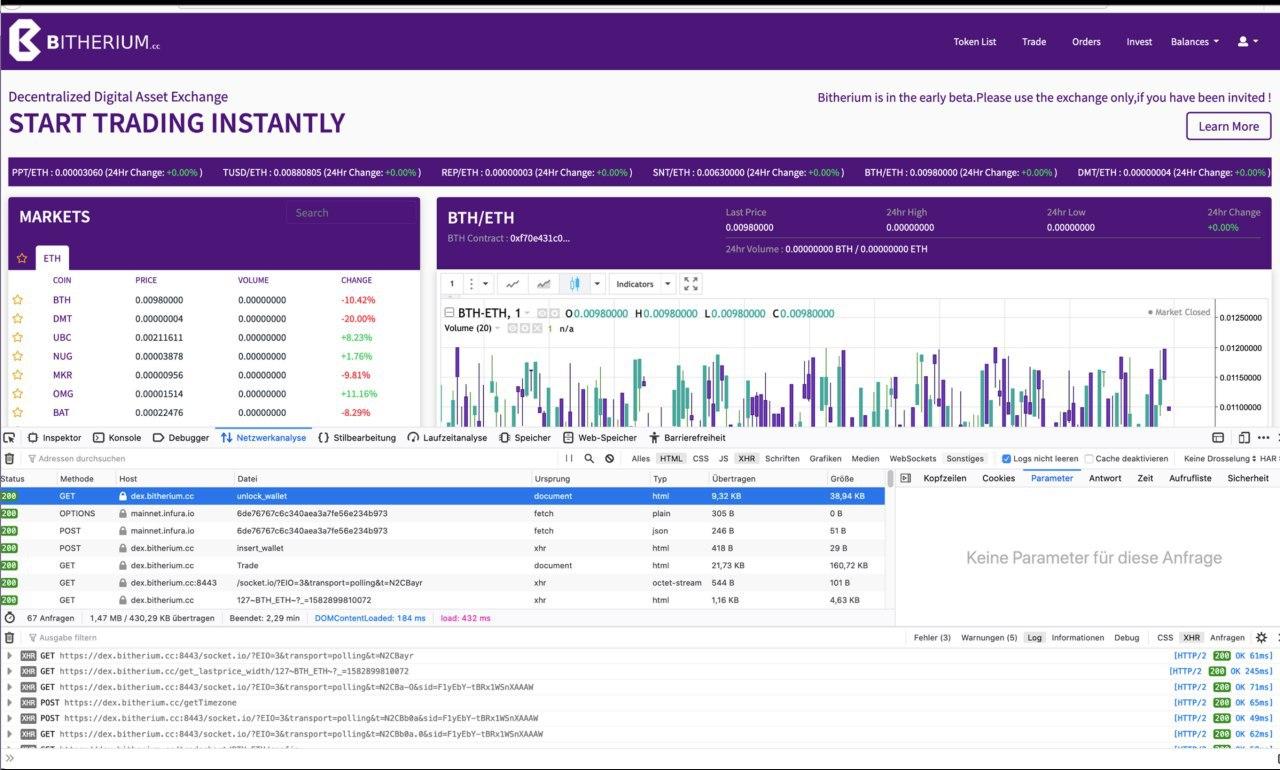The width and height of the screenshot is (1280, 770).
Task: Open console settings gear
Action: pyautogui.click(x=1261, y=637)
